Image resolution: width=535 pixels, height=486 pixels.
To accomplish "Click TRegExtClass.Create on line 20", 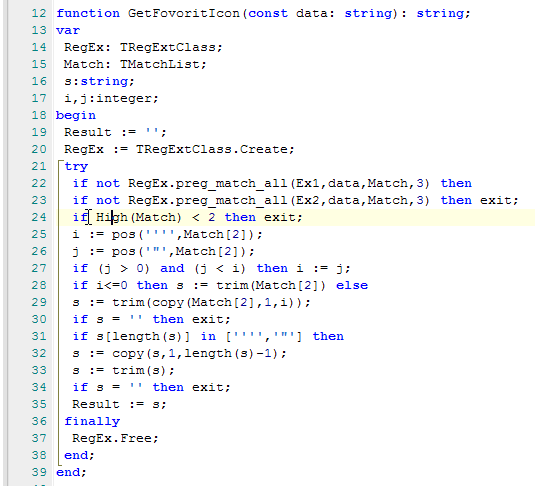I will [x=215, y=149].
